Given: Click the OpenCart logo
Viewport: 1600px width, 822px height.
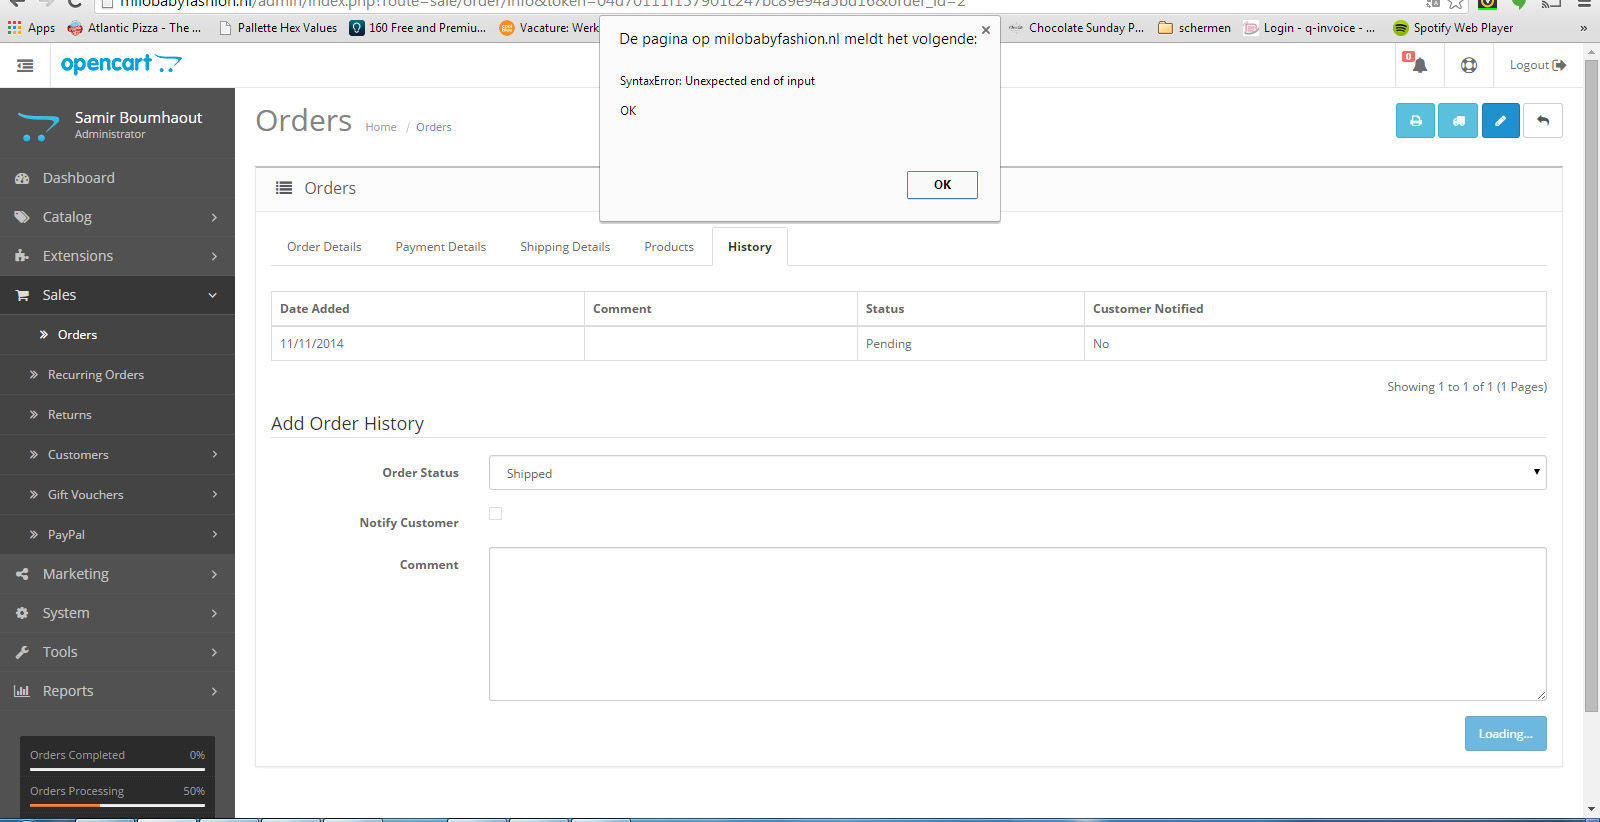Looking at the screenshot, I should point(121,64).
